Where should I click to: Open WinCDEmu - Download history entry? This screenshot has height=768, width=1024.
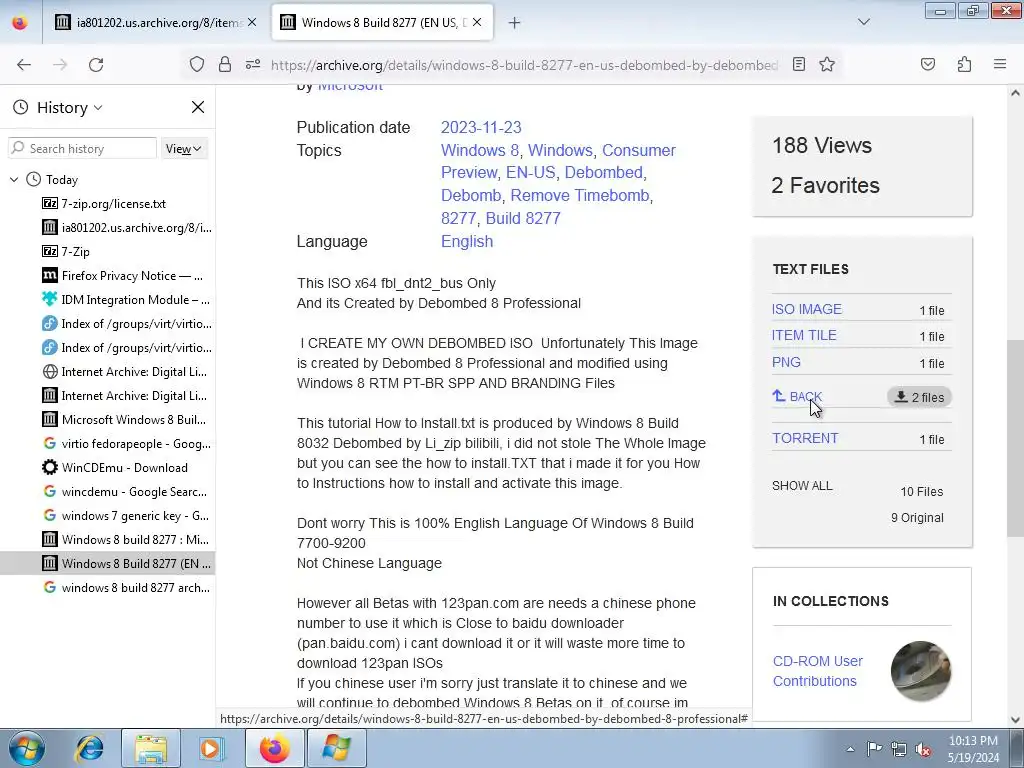tap(116, 468)
